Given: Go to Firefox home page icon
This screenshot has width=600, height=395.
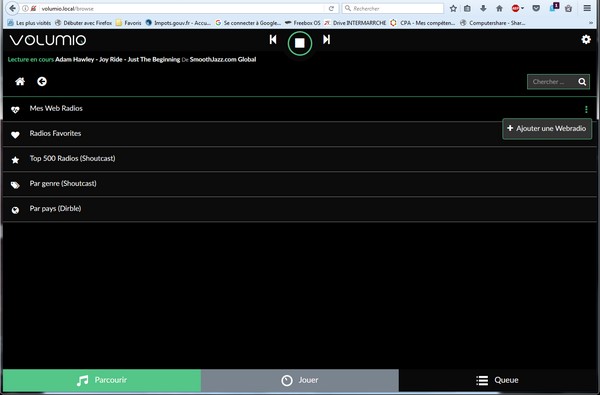Looking at the screenshot, I should pos(499,8).
